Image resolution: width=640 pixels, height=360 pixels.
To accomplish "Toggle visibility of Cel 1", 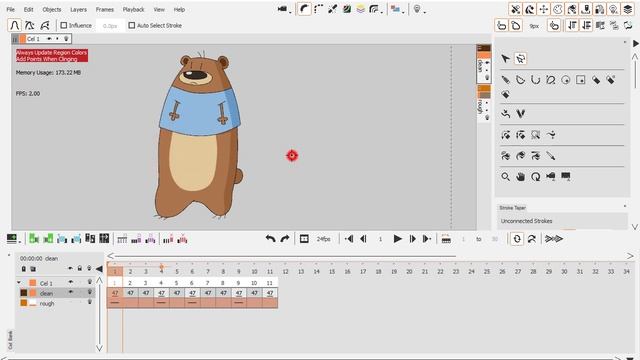I will point(71,282).
